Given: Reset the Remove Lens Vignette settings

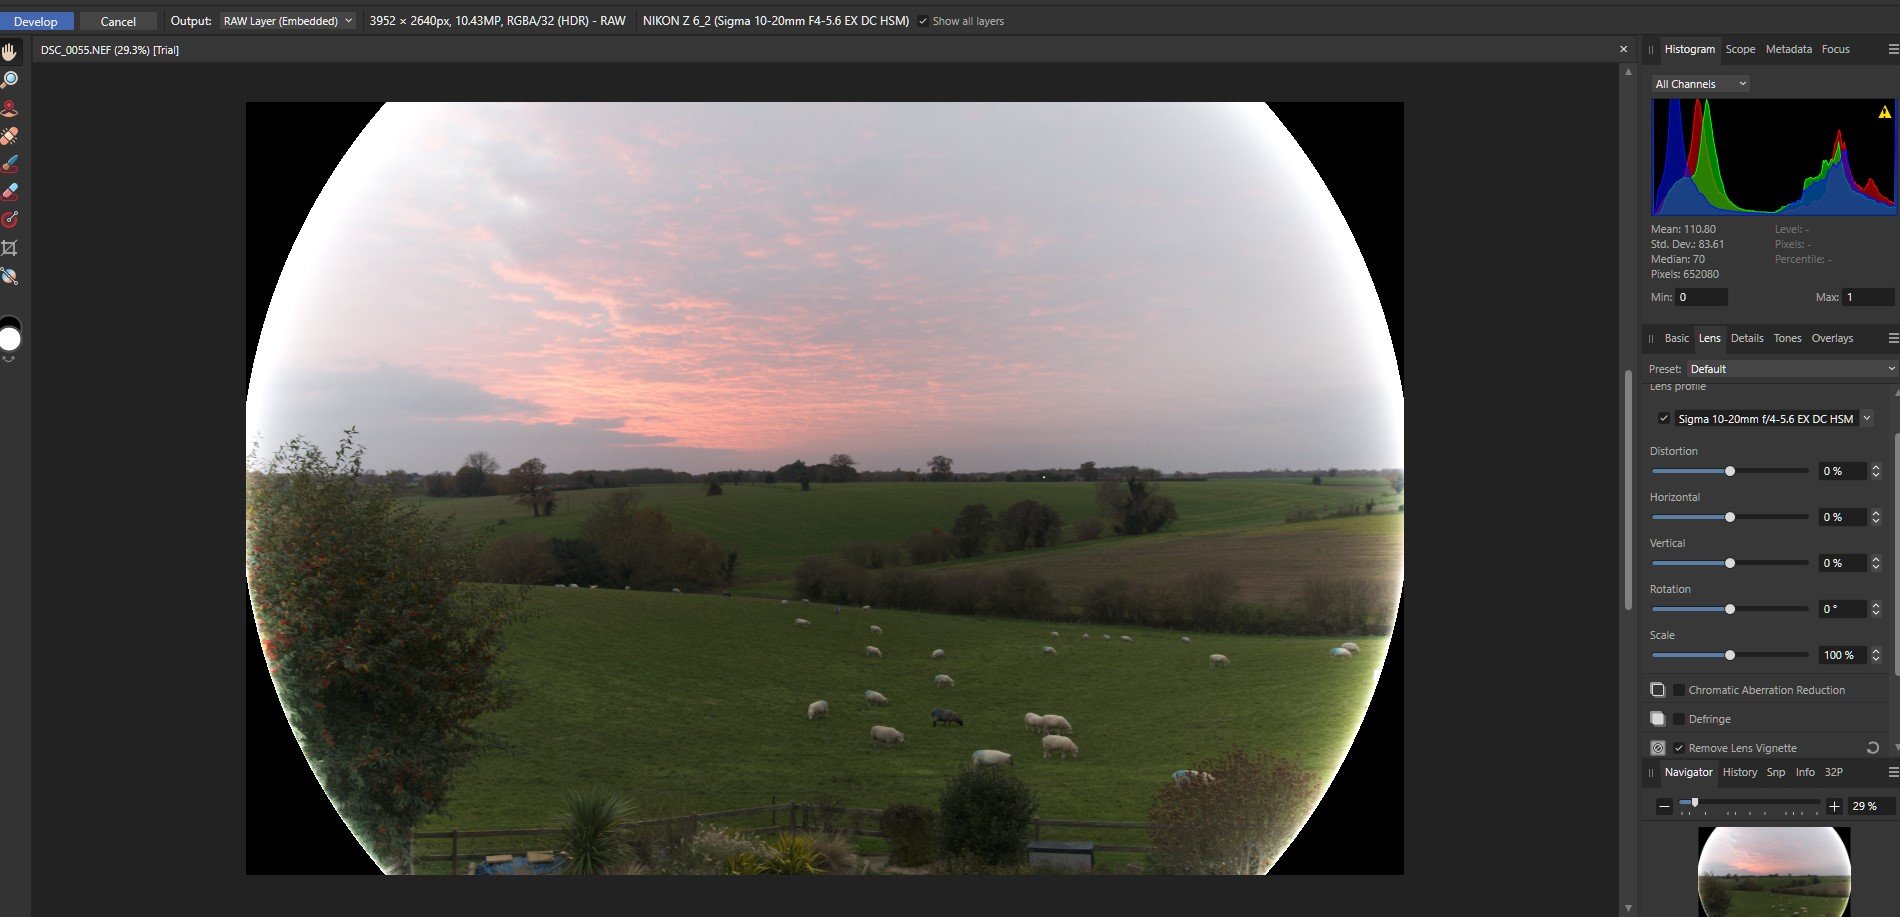Looking at the screenshot, I should tap(1873, 748).
